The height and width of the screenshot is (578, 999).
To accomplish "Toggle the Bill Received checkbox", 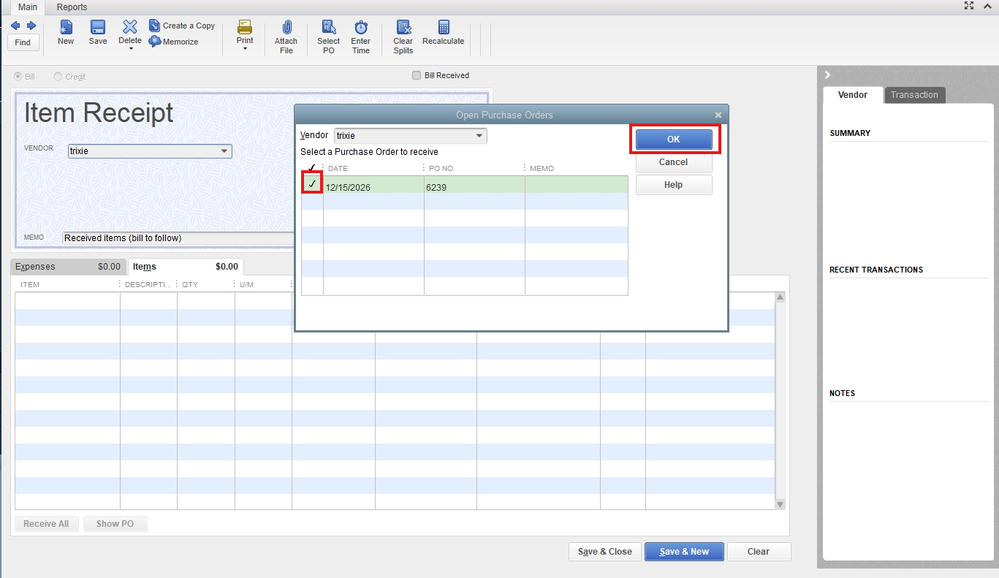I will click(417, 75).
